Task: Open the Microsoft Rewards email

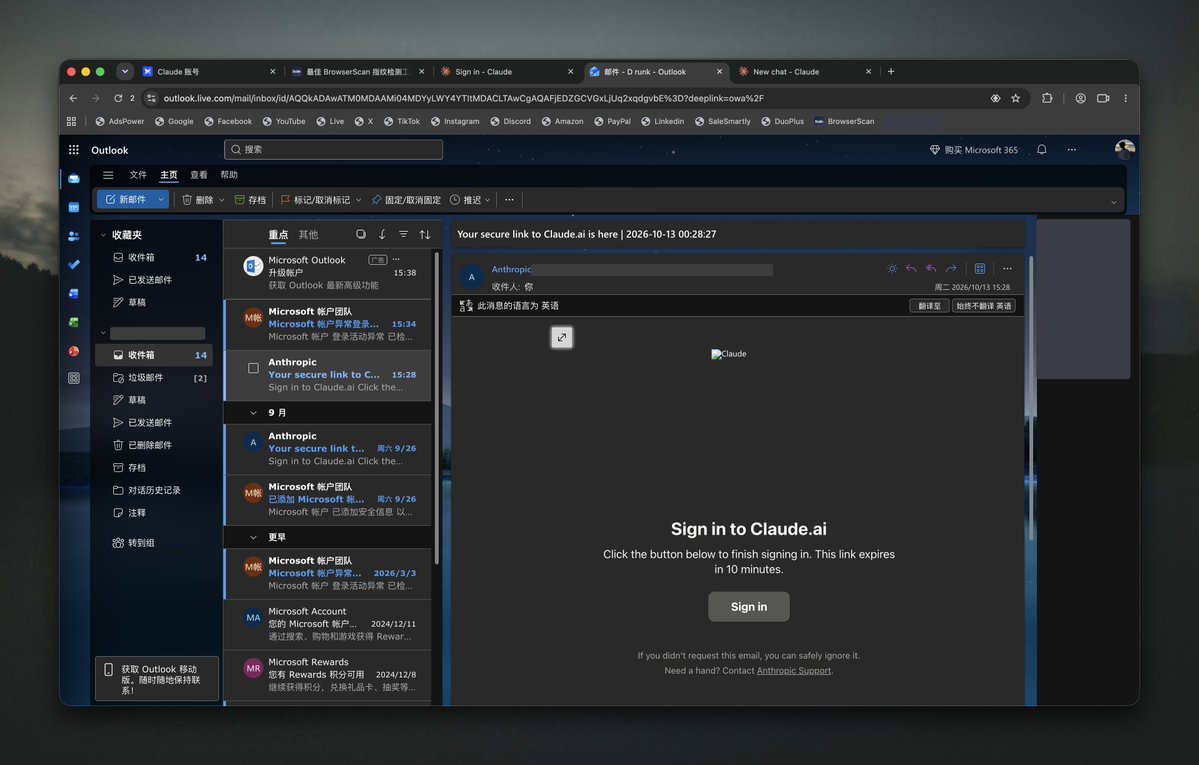Action: 329,675
